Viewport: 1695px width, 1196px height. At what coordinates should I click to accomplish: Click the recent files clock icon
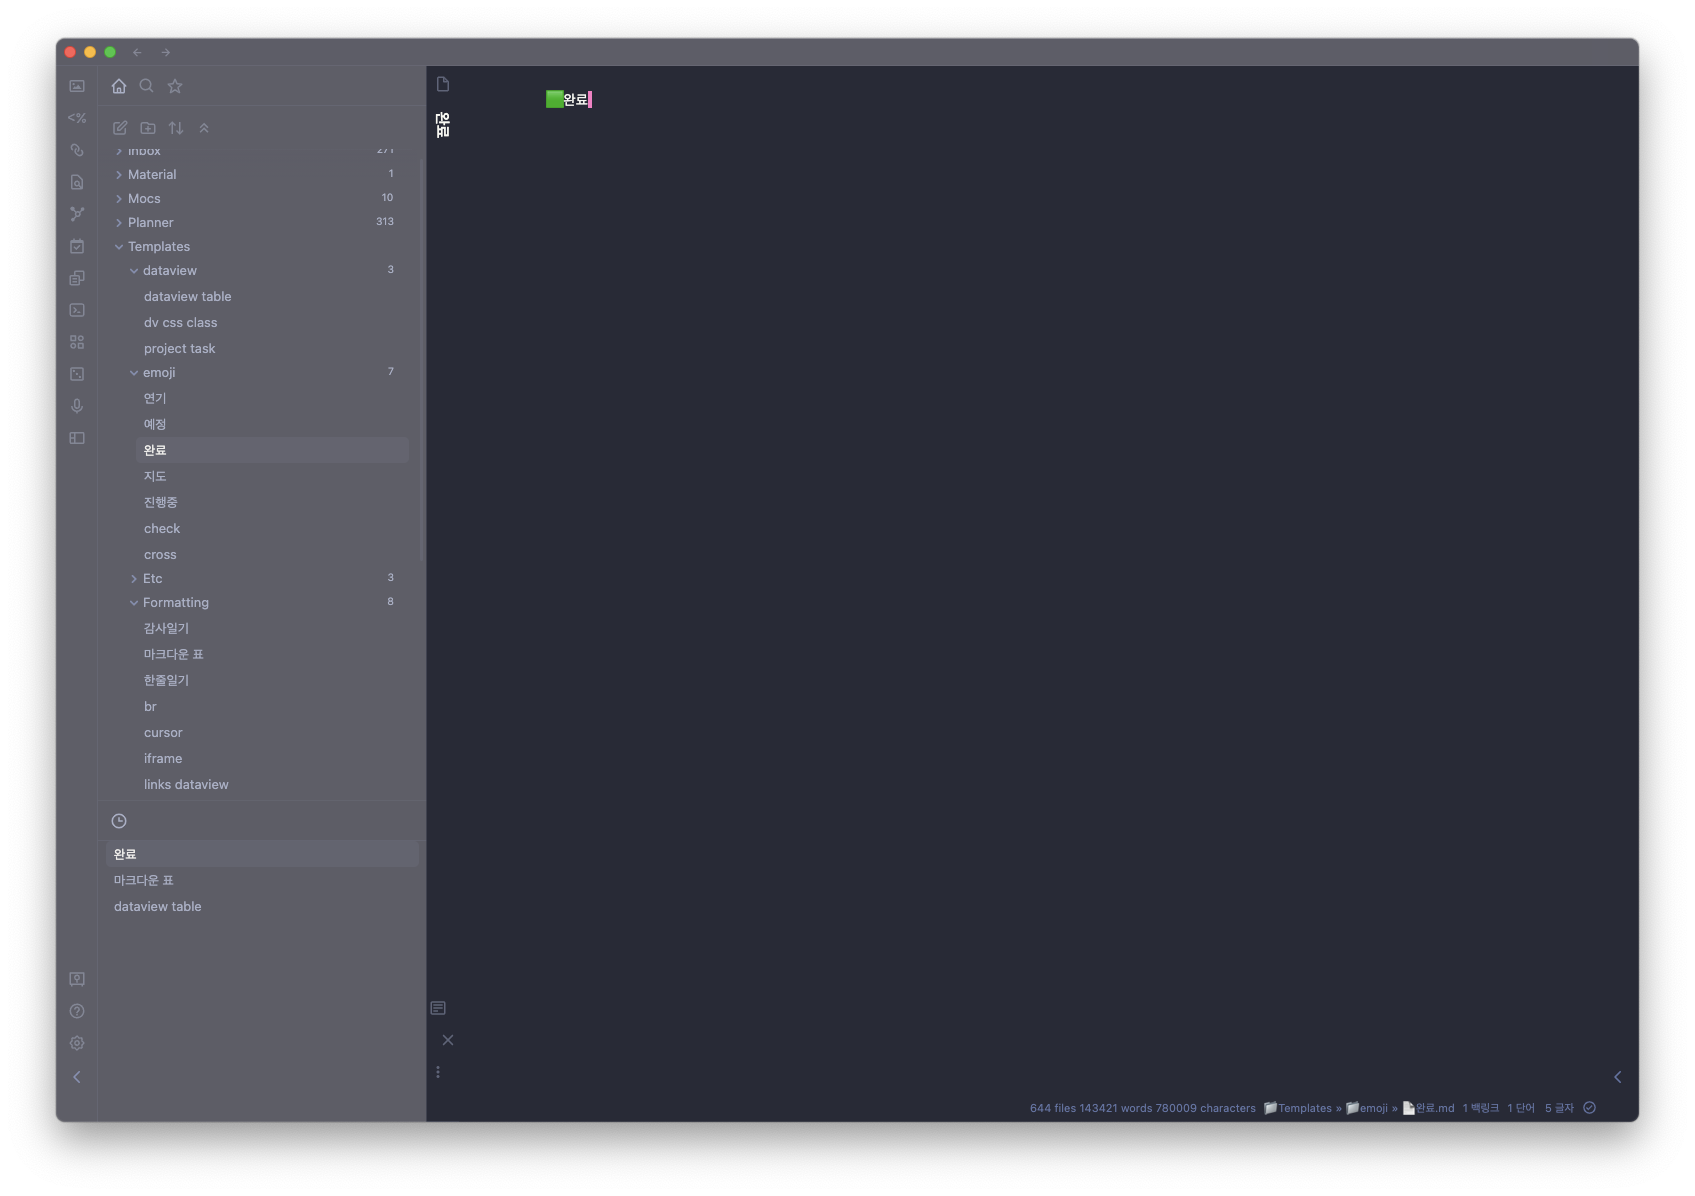(x=119, y=821)
